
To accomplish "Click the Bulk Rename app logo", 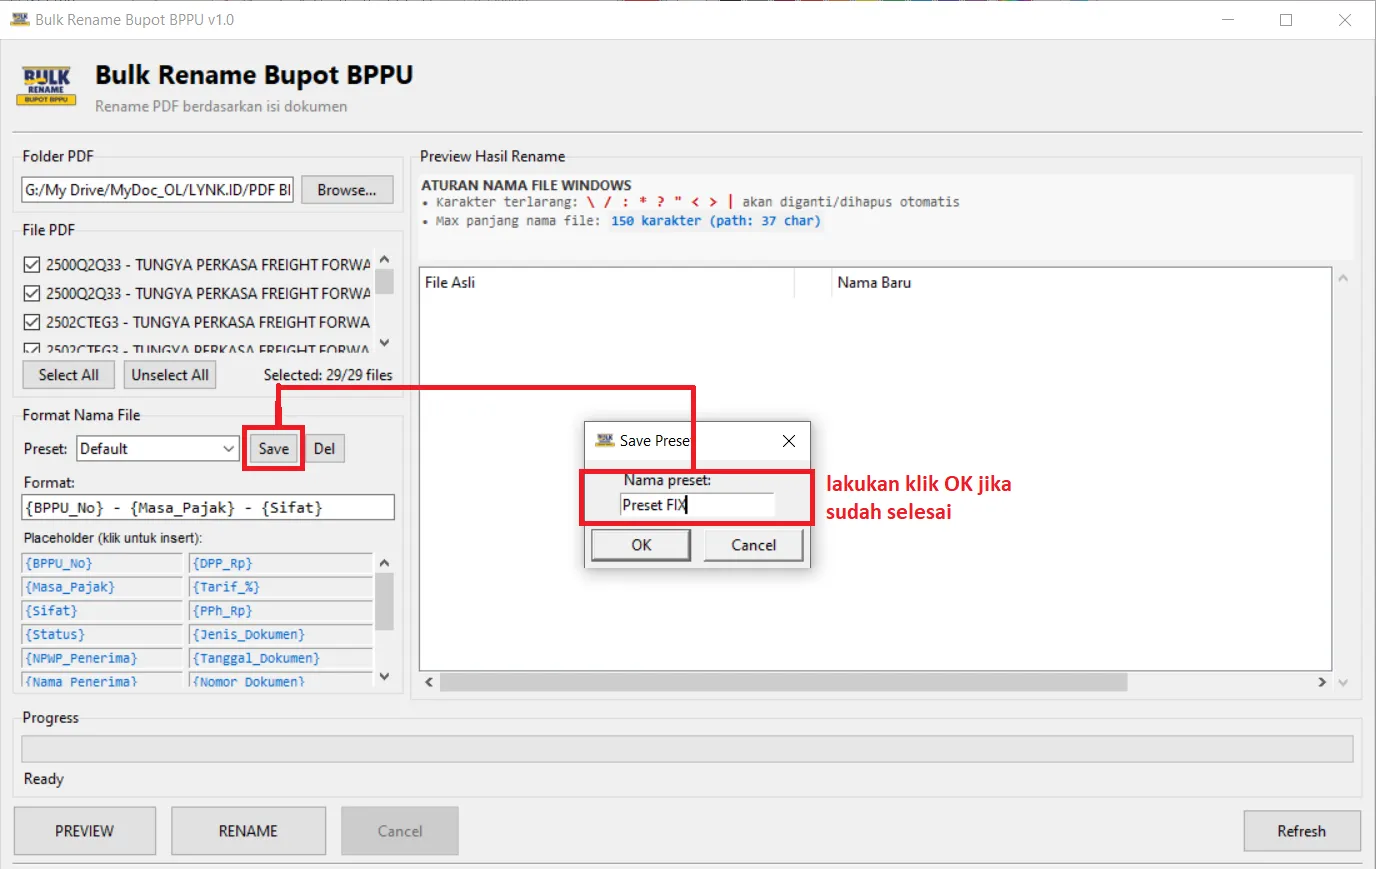I will (46, 86).
